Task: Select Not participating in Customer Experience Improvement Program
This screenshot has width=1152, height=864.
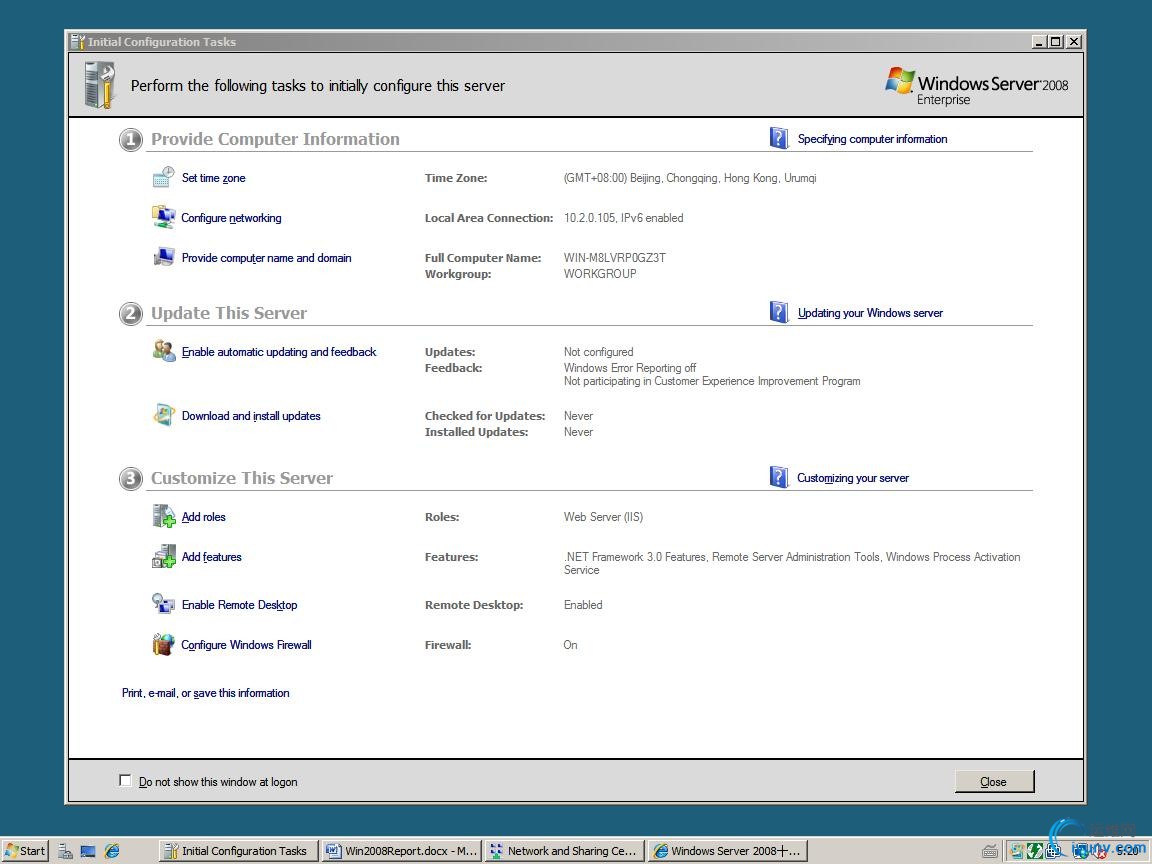Action: [x=712, y=381]
